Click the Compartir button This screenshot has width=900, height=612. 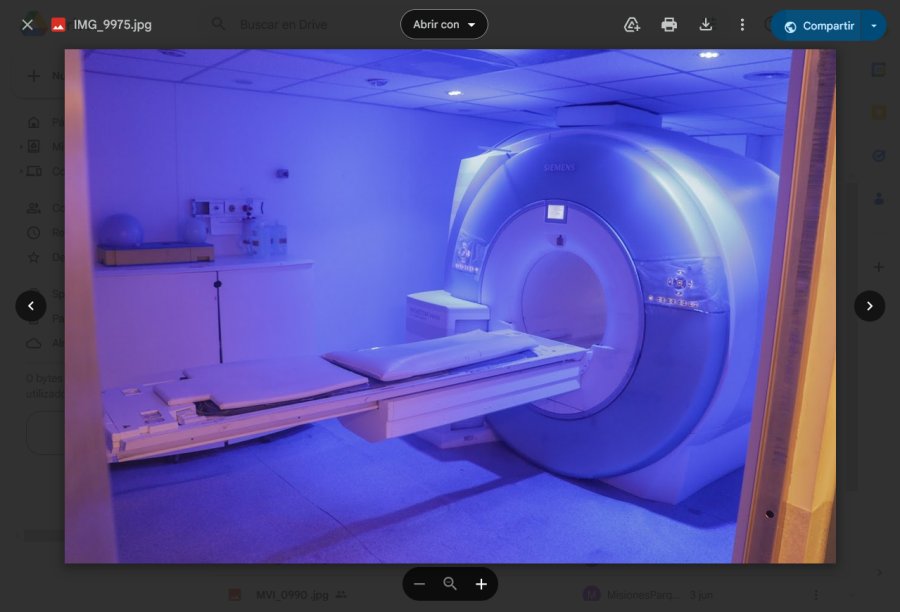[x=820, y=25]
